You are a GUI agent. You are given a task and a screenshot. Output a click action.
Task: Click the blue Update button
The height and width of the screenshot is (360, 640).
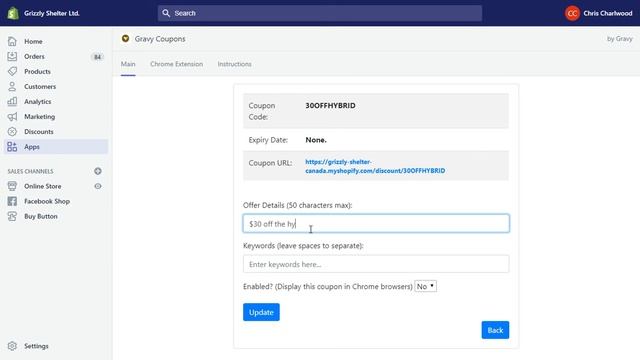(261, 312)
